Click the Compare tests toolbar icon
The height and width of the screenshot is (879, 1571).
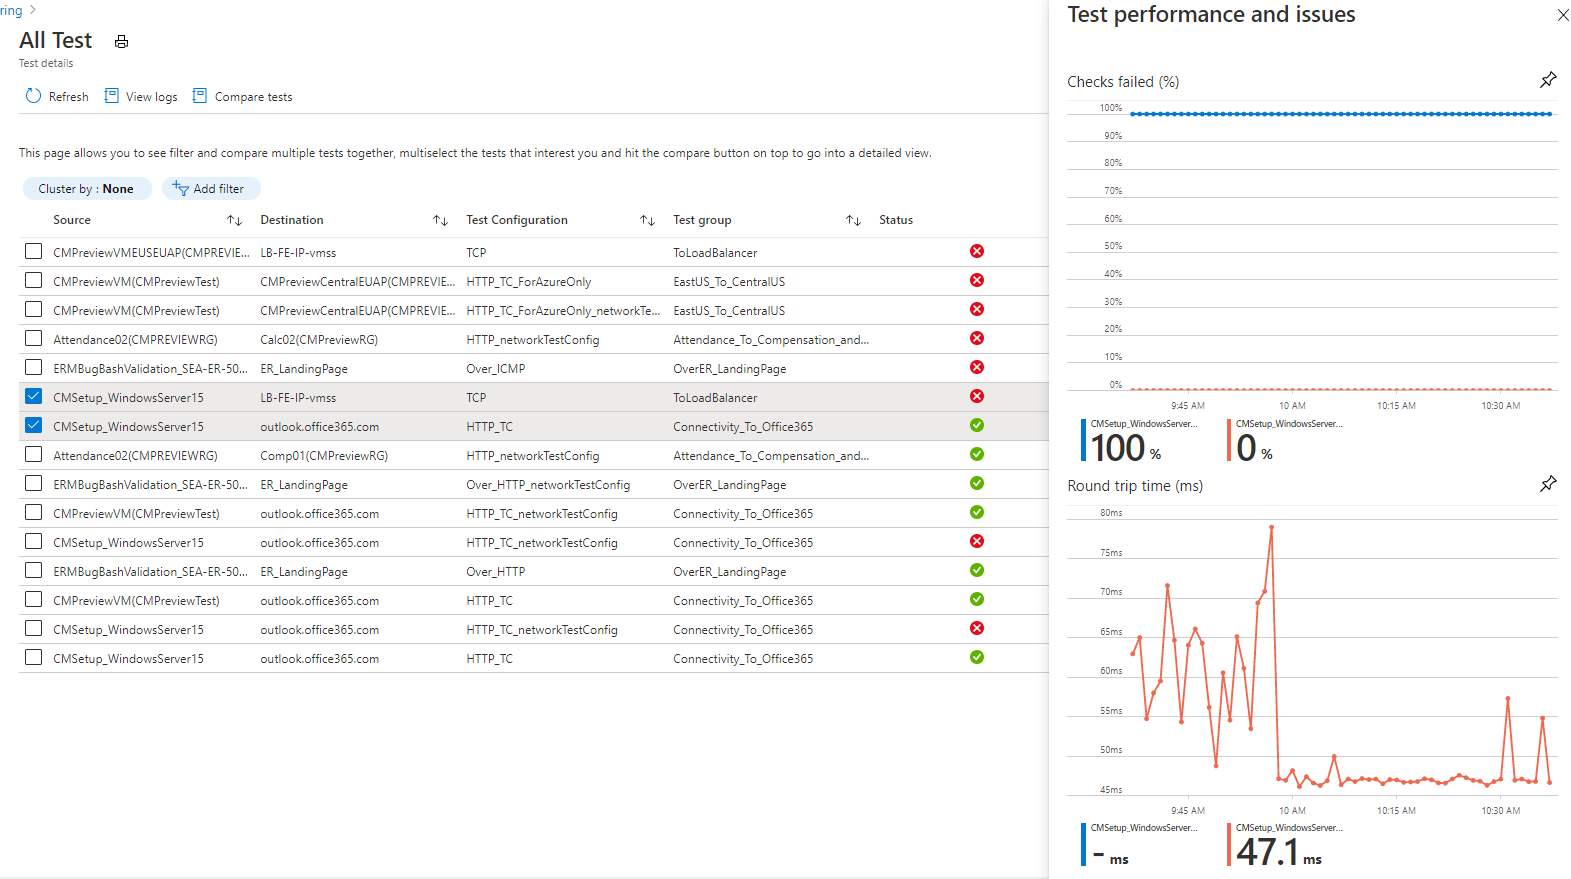tap(200, 96)
